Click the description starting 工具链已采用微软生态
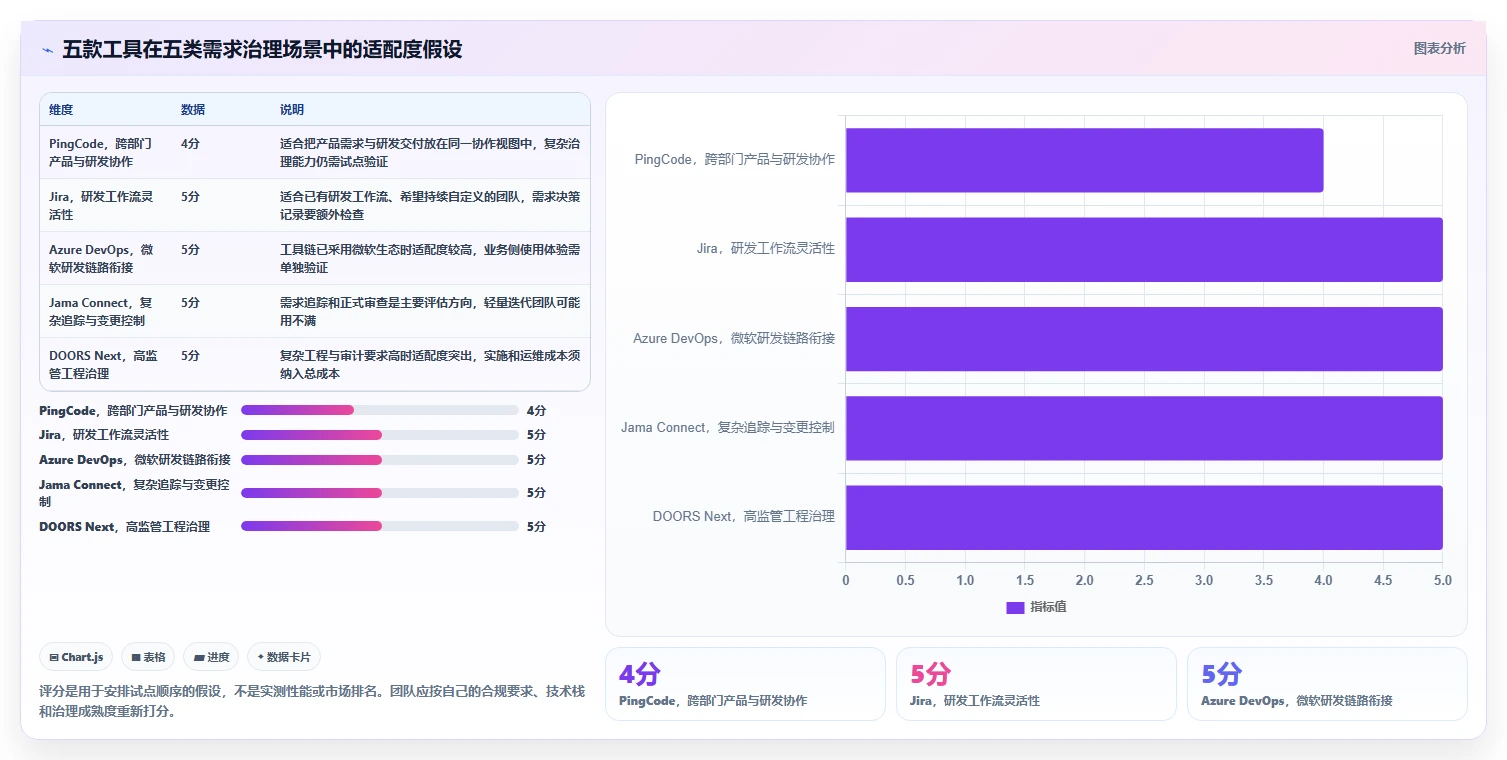1507x760 pixels. pos(430,258)
